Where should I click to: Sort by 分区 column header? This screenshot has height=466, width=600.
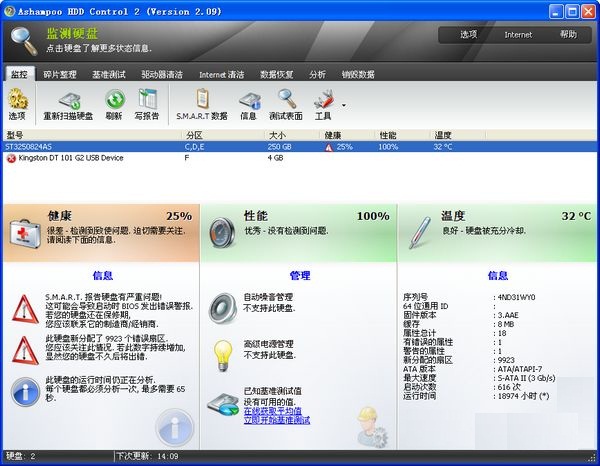pyautogui.click(x=222, y=135)
